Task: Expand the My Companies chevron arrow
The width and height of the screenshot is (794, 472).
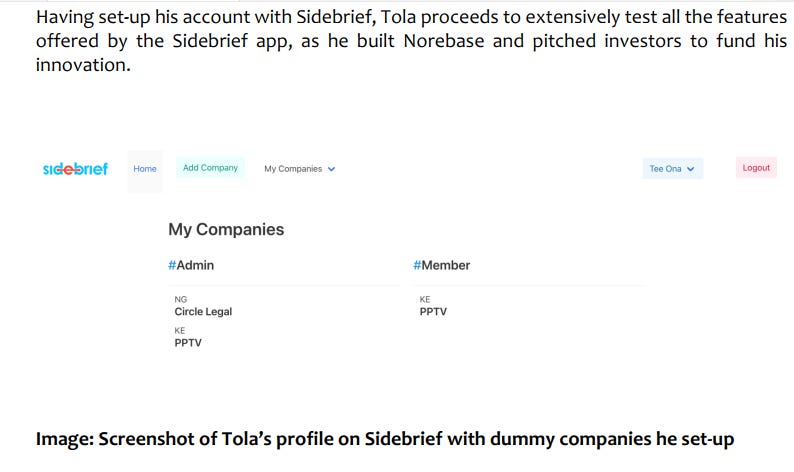Action: [x=331, y=169]
